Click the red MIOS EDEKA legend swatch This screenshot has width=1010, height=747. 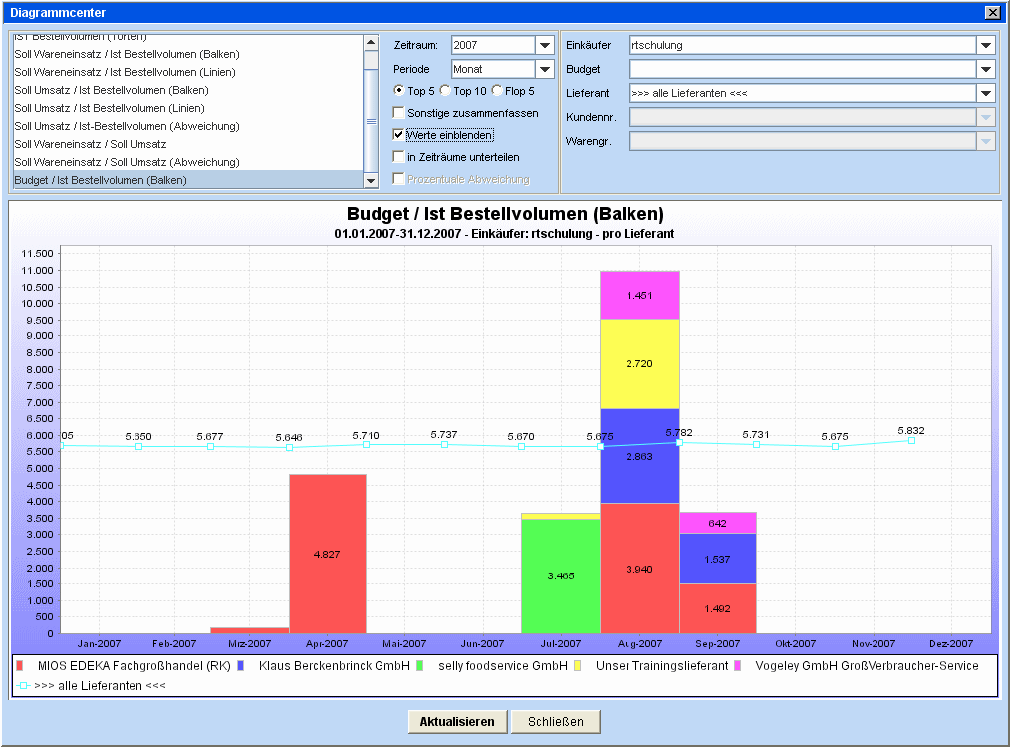(20, 666)
